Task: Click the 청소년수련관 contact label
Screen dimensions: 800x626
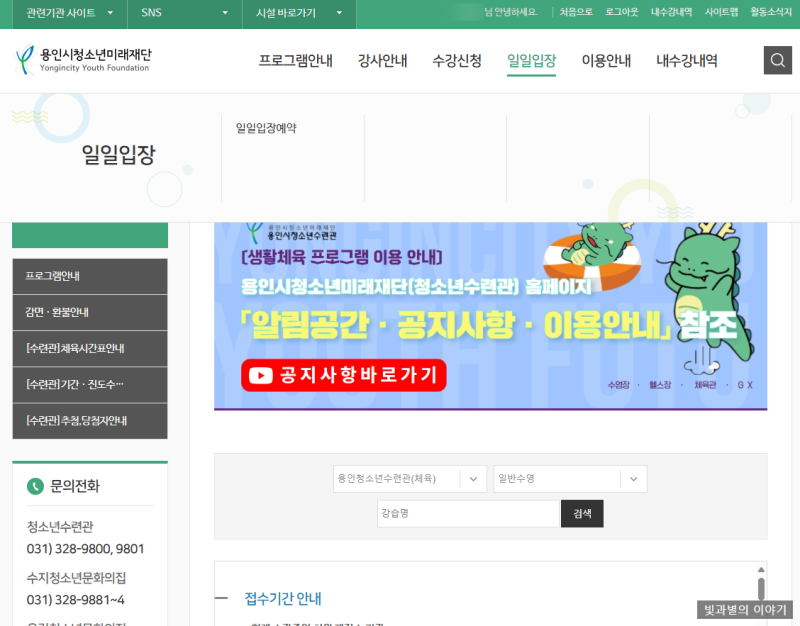Action: [60, 527]
